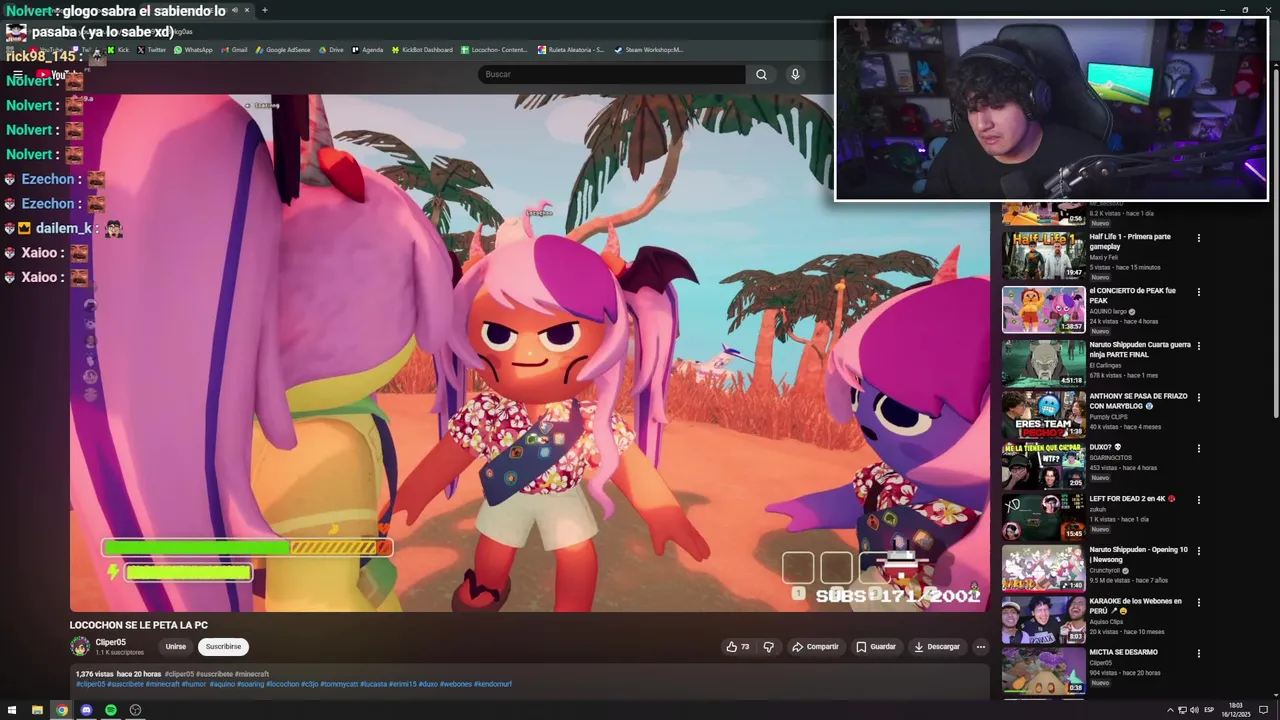The width and height of the screenshot is (1280, 720).
Task: Open Spotify from the taskbar
Action: click(x=111, y=710)
